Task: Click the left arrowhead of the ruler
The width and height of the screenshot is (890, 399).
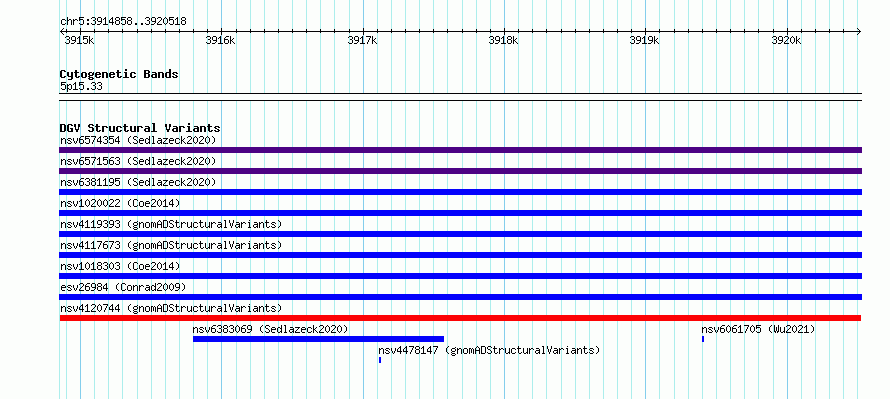Action: [62, 31]
